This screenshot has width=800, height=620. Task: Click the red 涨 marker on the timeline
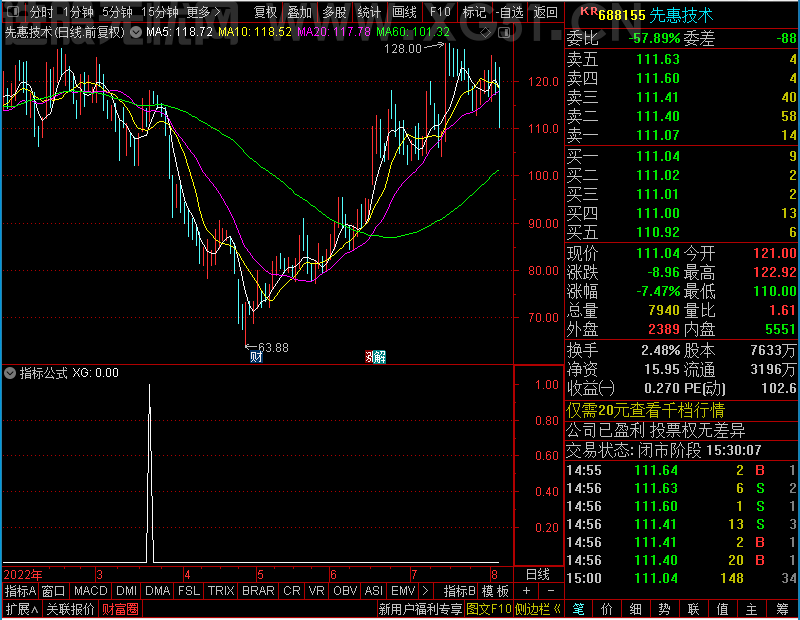point(369,357)
